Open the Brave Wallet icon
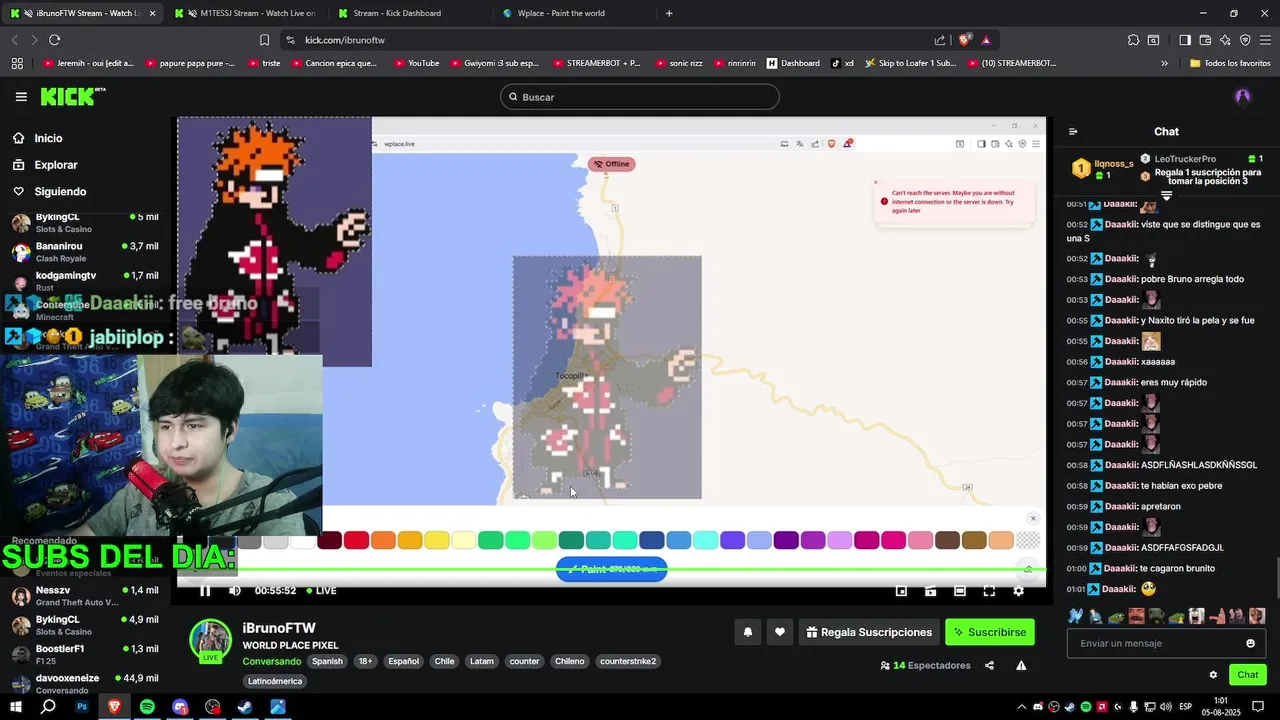 [x=1205, y=40]
